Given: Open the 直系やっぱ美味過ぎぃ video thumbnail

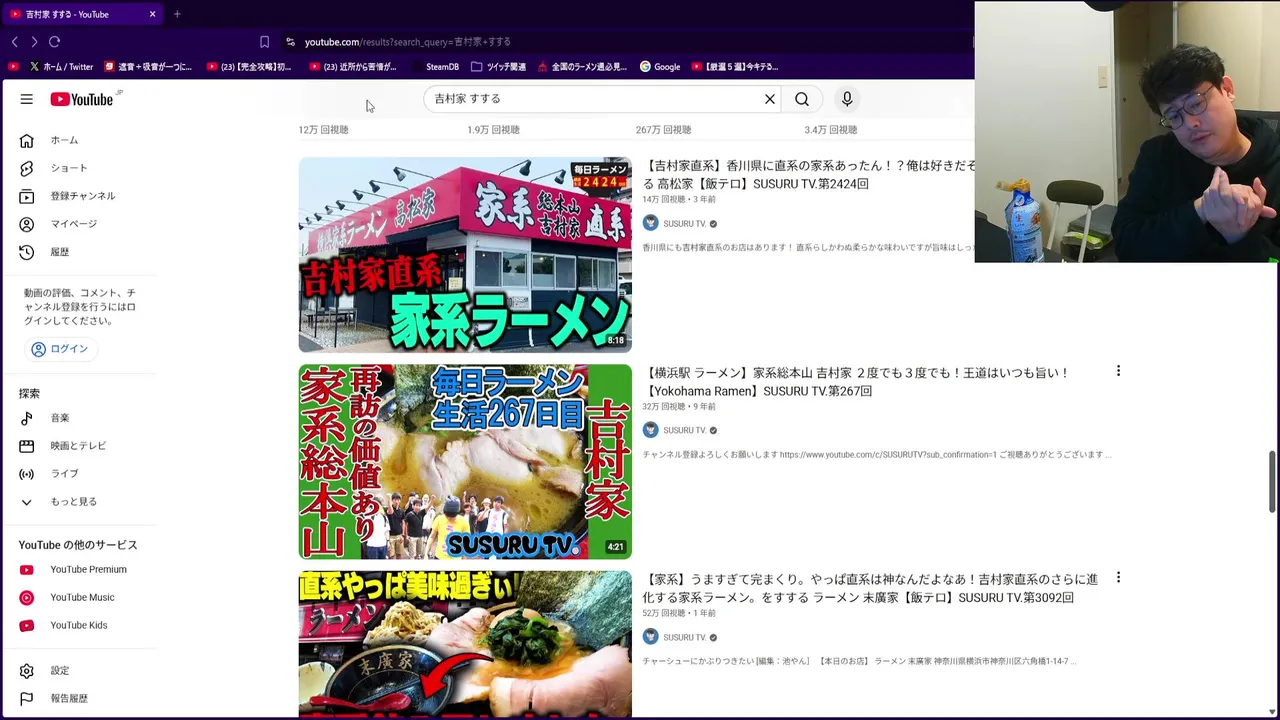Looking at the screenshot, I should (x=465, y=644).
